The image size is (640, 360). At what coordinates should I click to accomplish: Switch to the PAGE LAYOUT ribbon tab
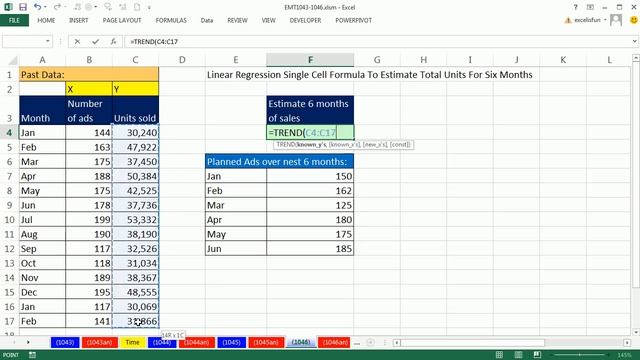pyautogui.click(x=122, y=20)
